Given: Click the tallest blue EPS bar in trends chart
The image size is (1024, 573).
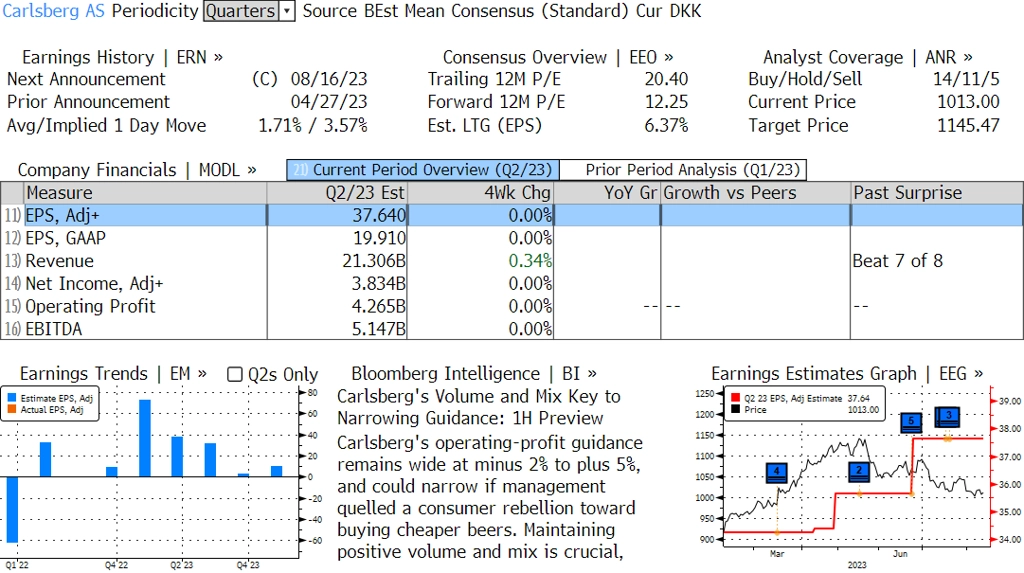Looking at the screenshot, I should [x=145, y=438].
